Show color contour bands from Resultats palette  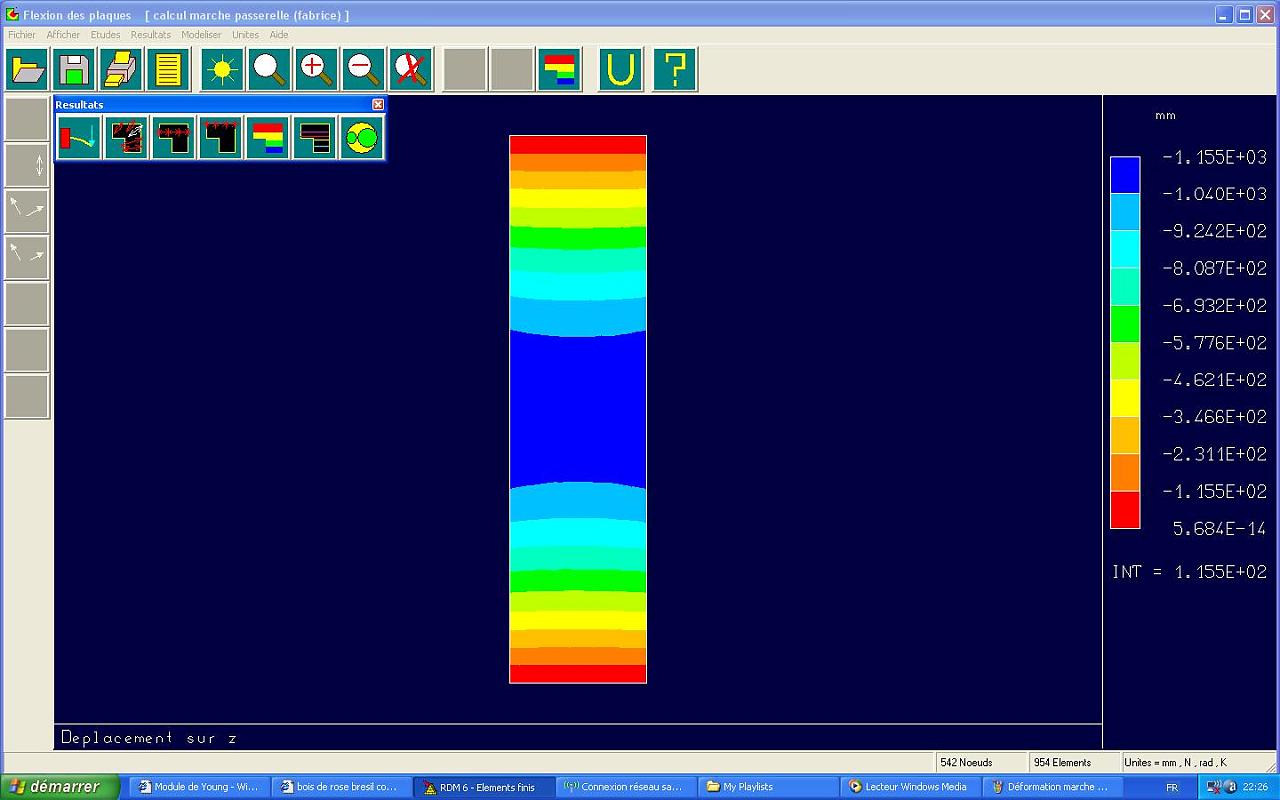pos(267,137)
